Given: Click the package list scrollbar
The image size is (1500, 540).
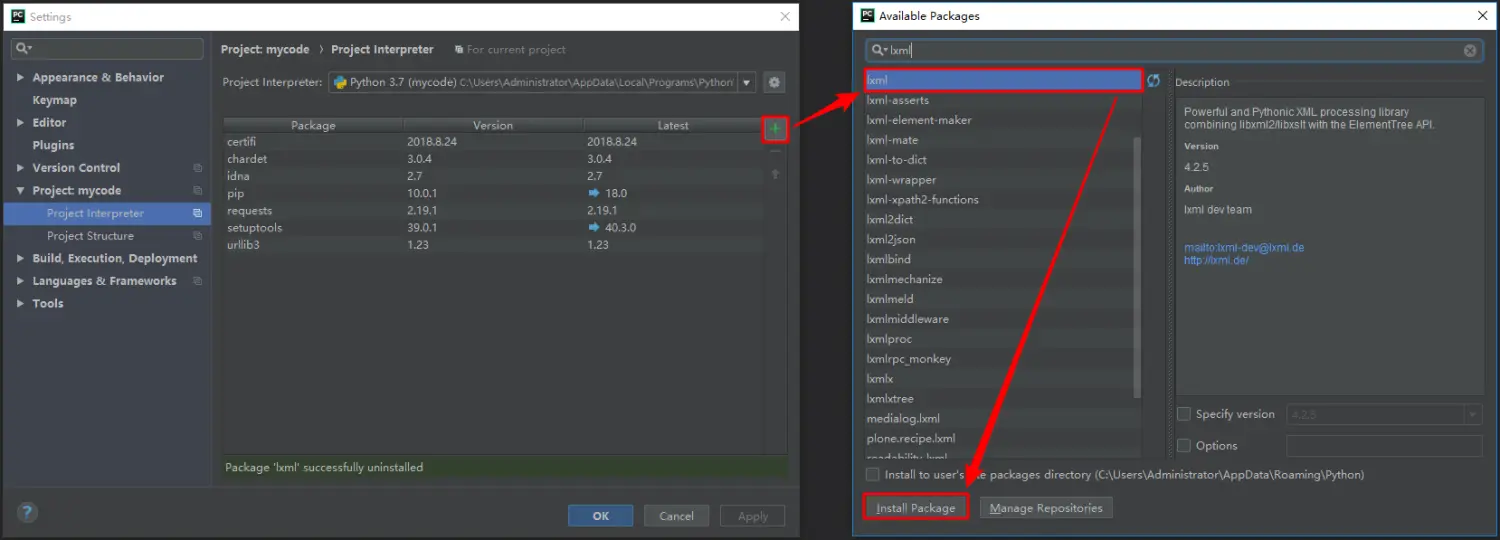Looking at the screenshot, I should pos(1137,268).
